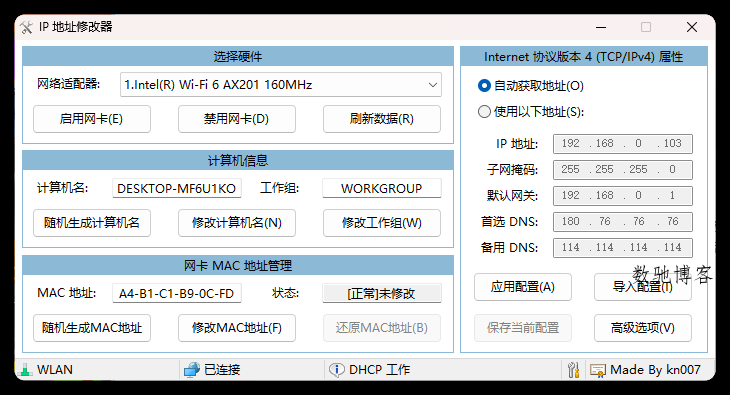Click 修改工作组(W) button
The image size is (730, 395).
[382, 223]
